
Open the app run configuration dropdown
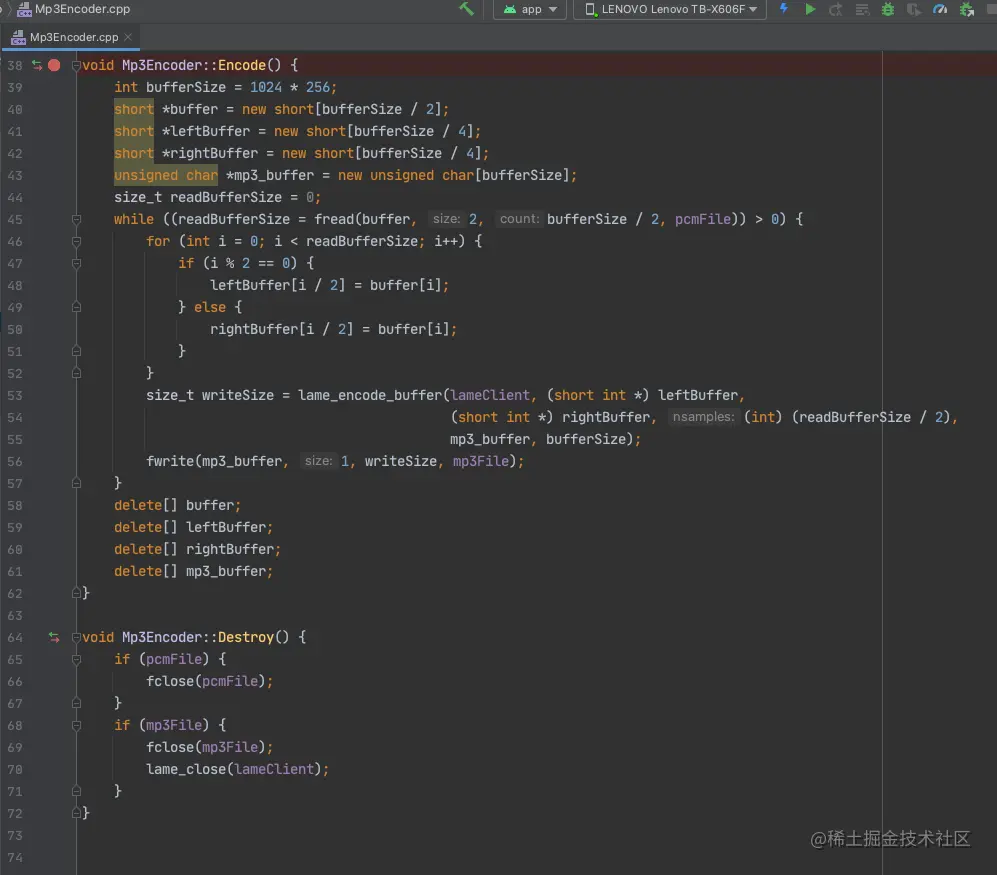(530, 10)
